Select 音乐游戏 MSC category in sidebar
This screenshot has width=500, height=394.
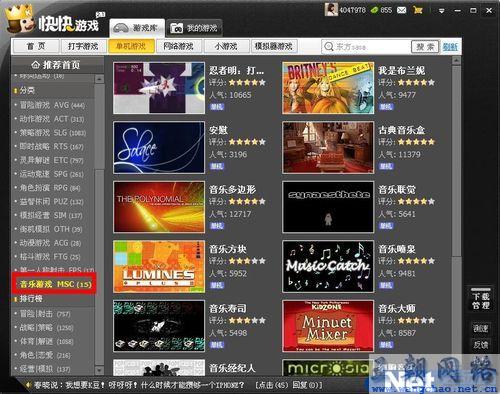tap(54, 284)
